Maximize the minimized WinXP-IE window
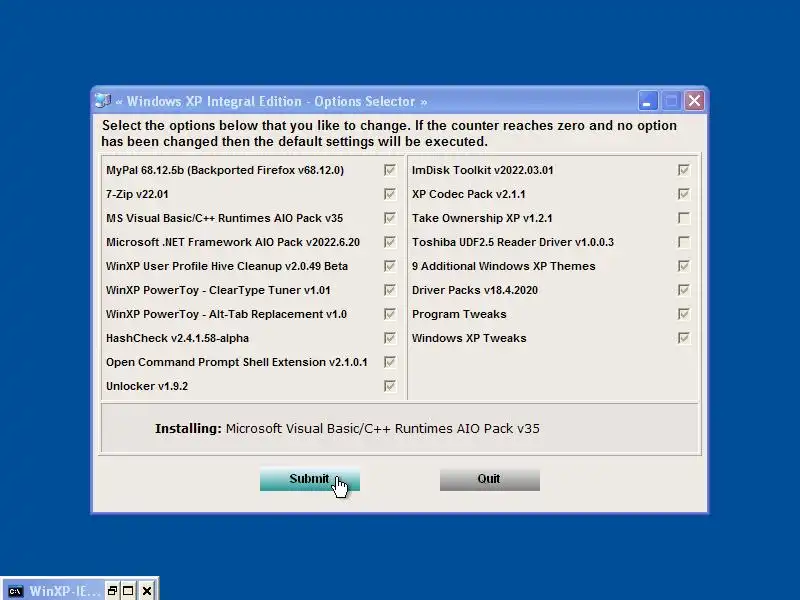The width and height of the screenshot is (800, 600). [128, 591]
